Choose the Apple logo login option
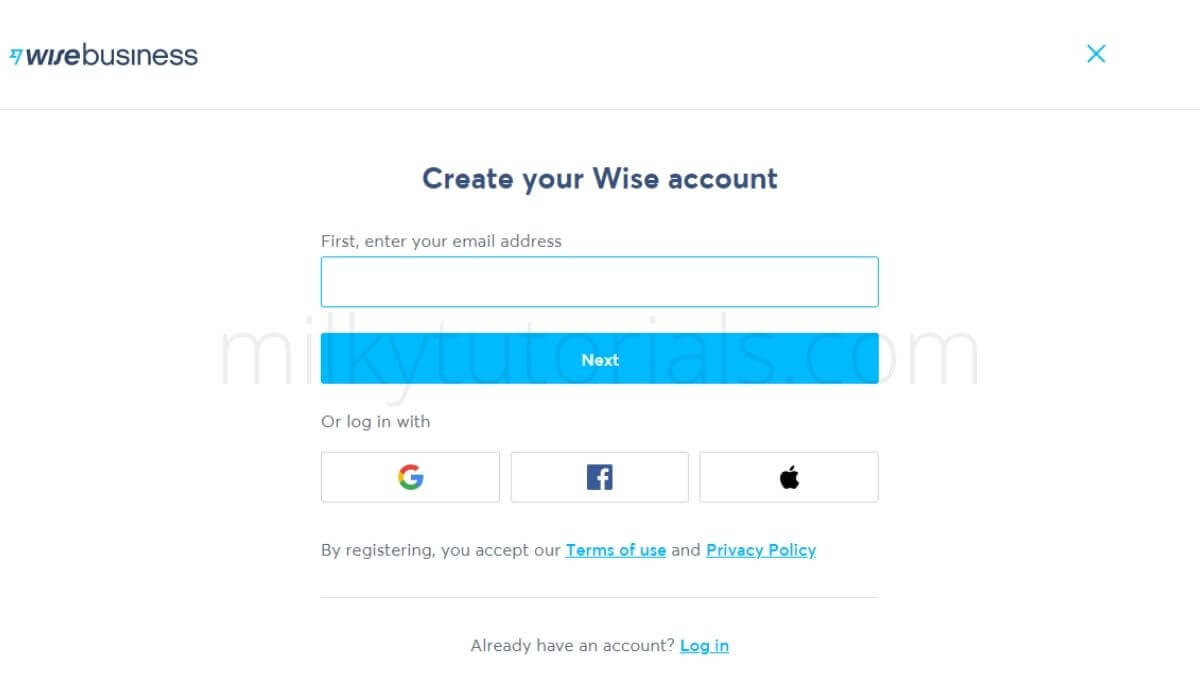The width and height of the screenshot is (1200, 700). (789, 477)
